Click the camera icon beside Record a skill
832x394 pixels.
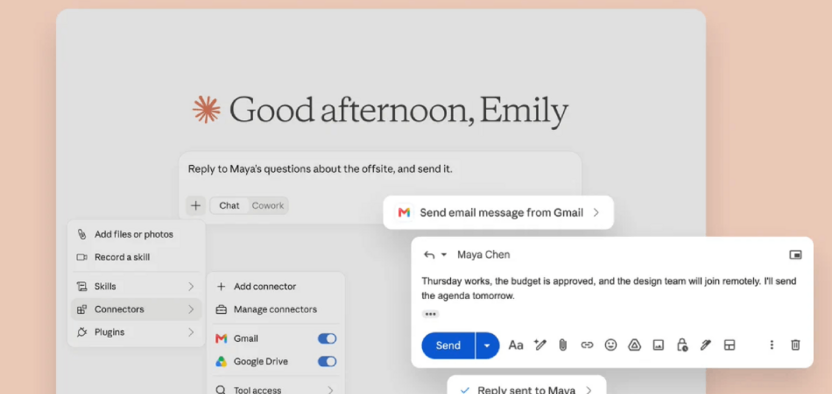pyautogui.click(x=82, y=257)
